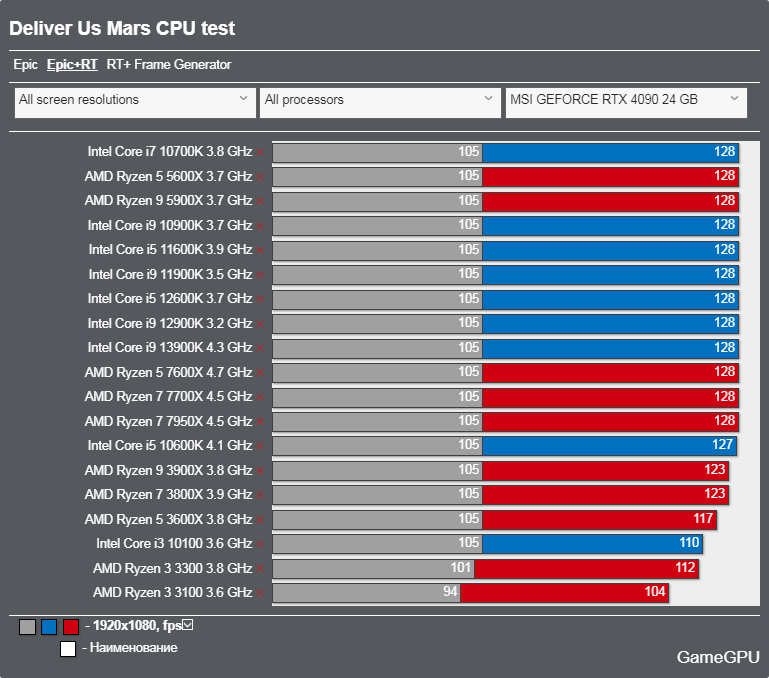Image resolution: width=769 pixels, height=678 pixels.
Task: Open the MSI GEFORCE RTX 4090 dropdown
Action: click(626, 103)
